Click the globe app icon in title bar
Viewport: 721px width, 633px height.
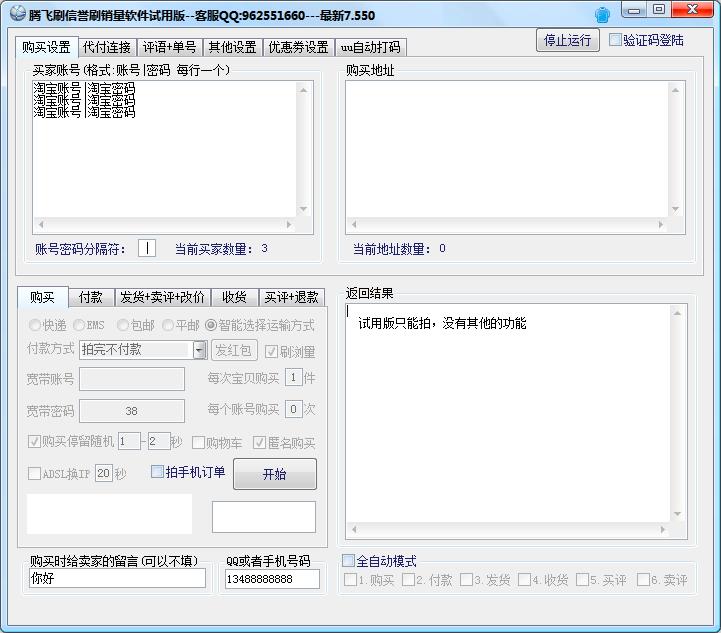pyautogui.click(x=17, y=13)
